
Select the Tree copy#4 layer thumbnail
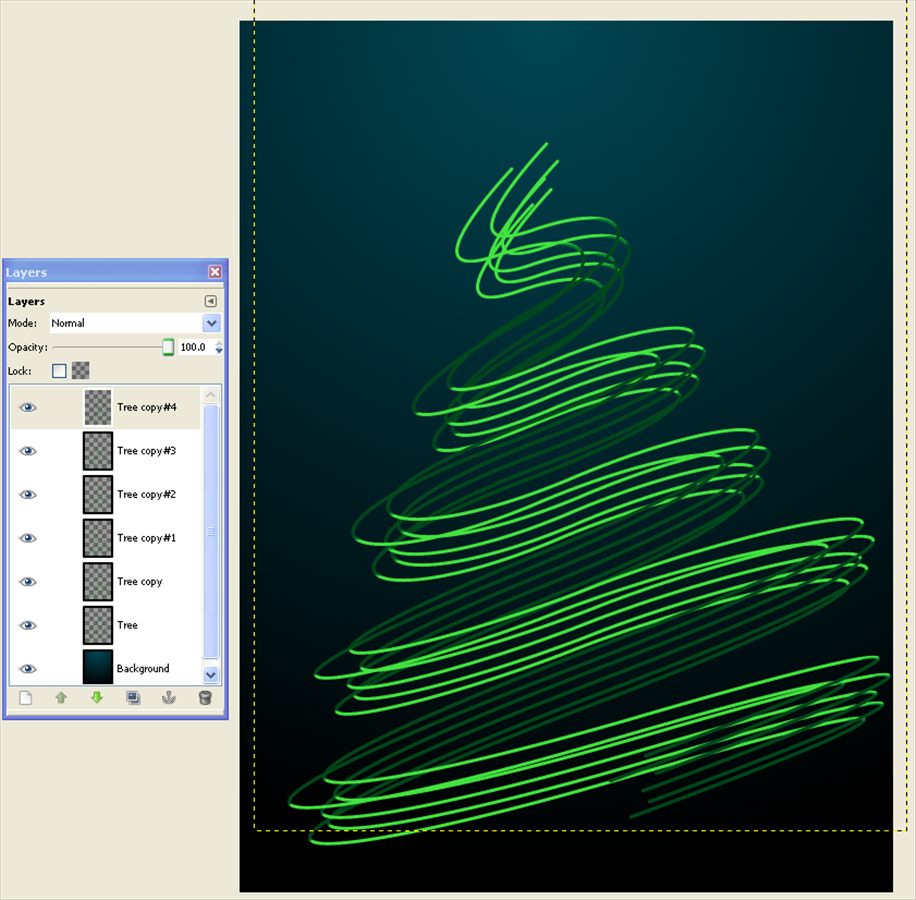(98, 407)
